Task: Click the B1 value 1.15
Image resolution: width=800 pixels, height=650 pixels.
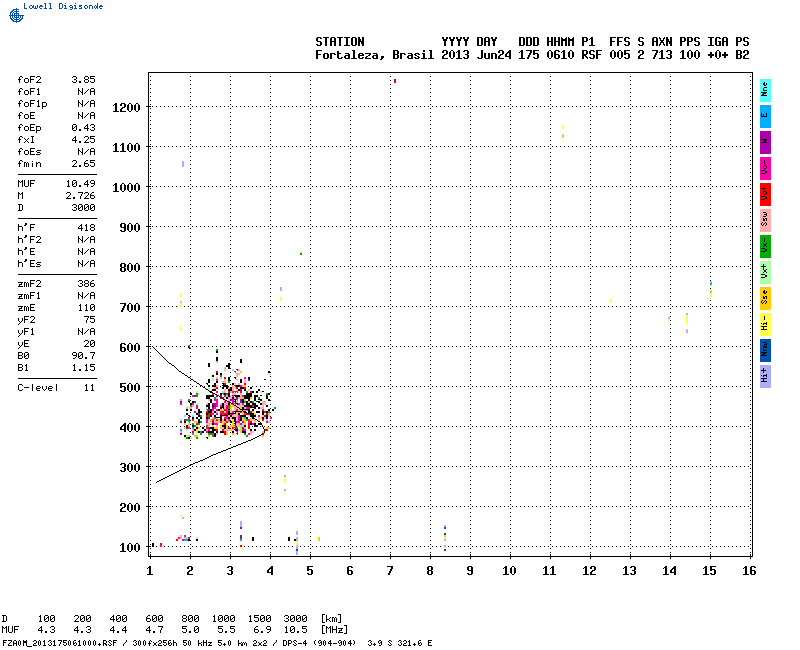Action: pos(83,368)
